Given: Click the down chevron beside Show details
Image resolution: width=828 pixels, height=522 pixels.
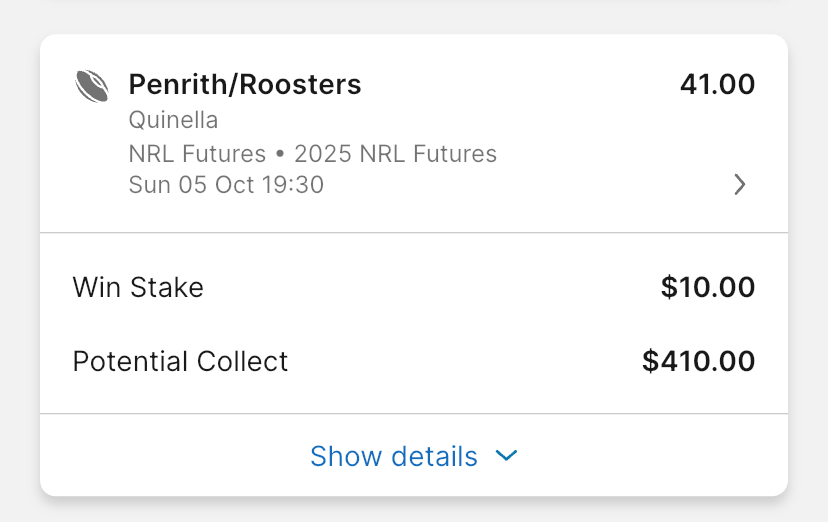Looking at the screenshot, I should pos(507,456).
